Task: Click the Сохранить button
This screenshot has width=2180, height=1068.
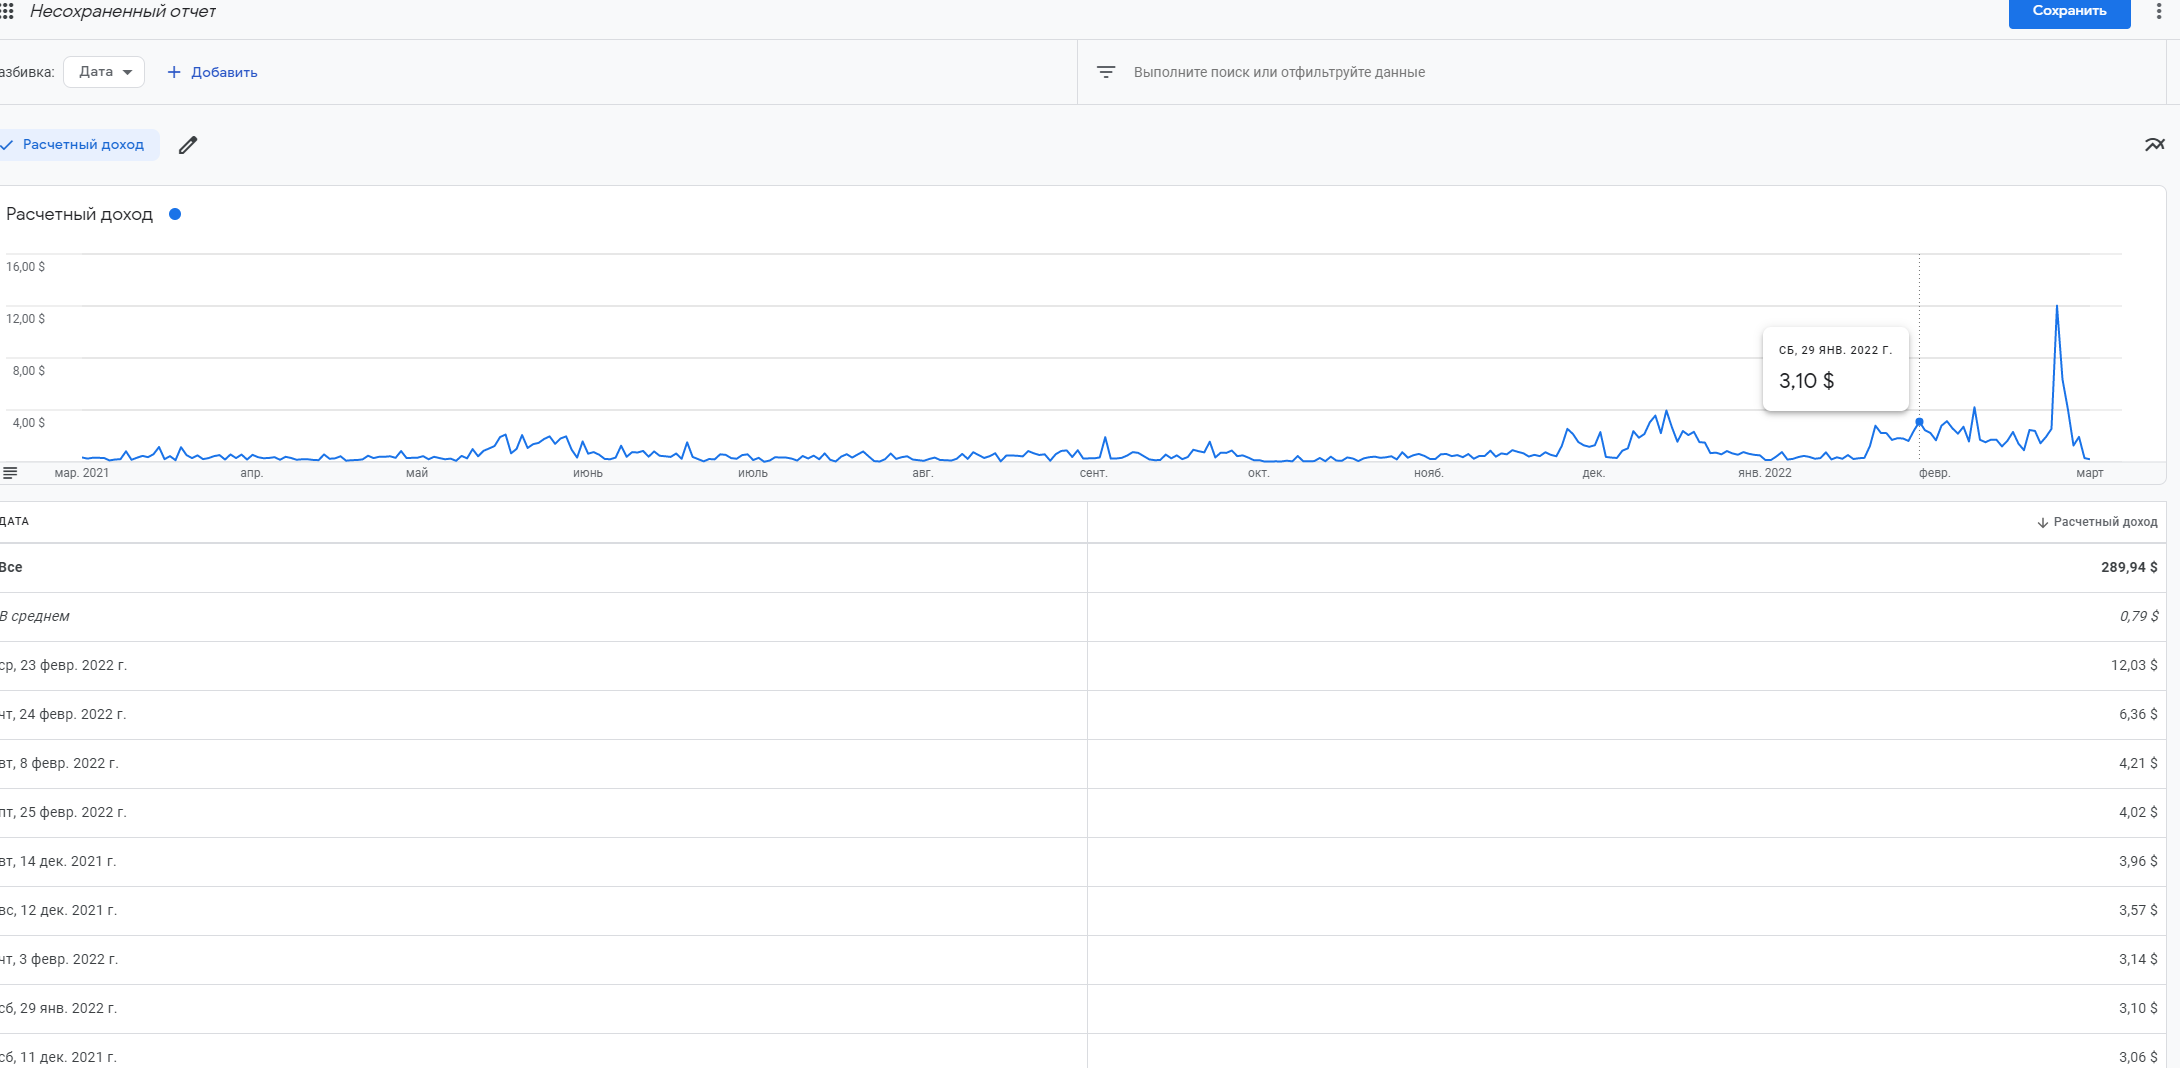Action: click(2069, 11)
